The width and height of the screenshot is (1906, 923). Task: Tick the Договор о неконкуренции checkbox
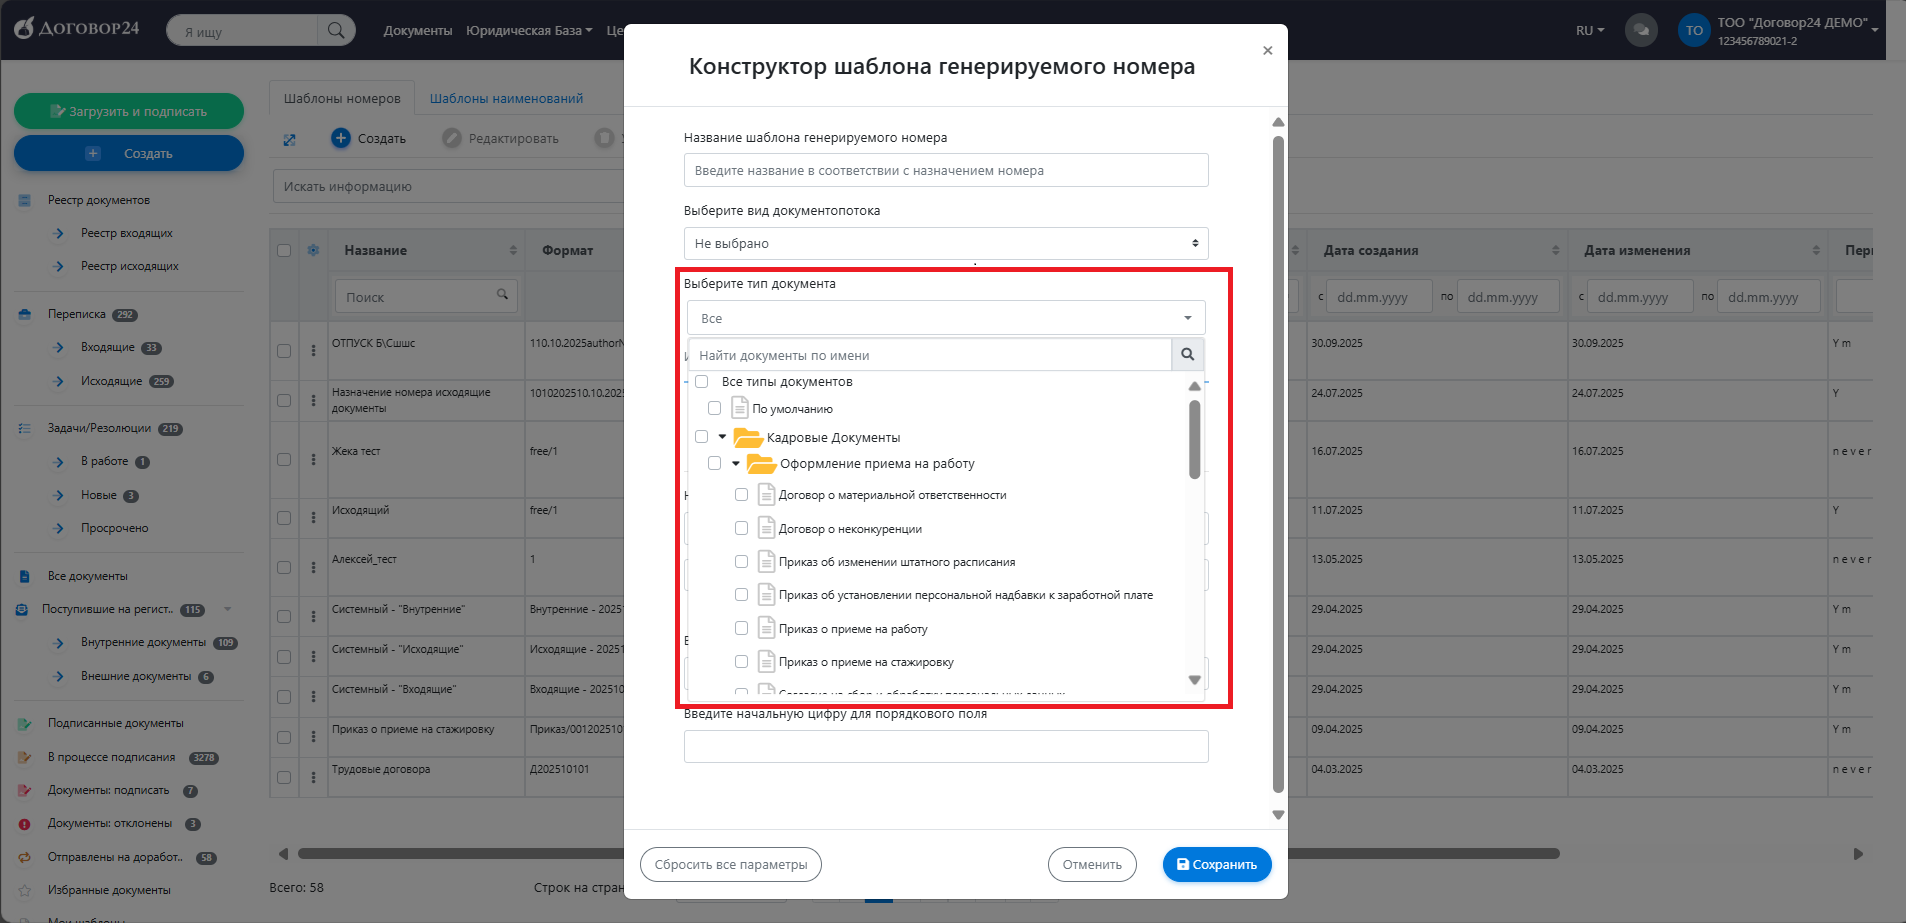pyautogui.click(x=741, y=528)
